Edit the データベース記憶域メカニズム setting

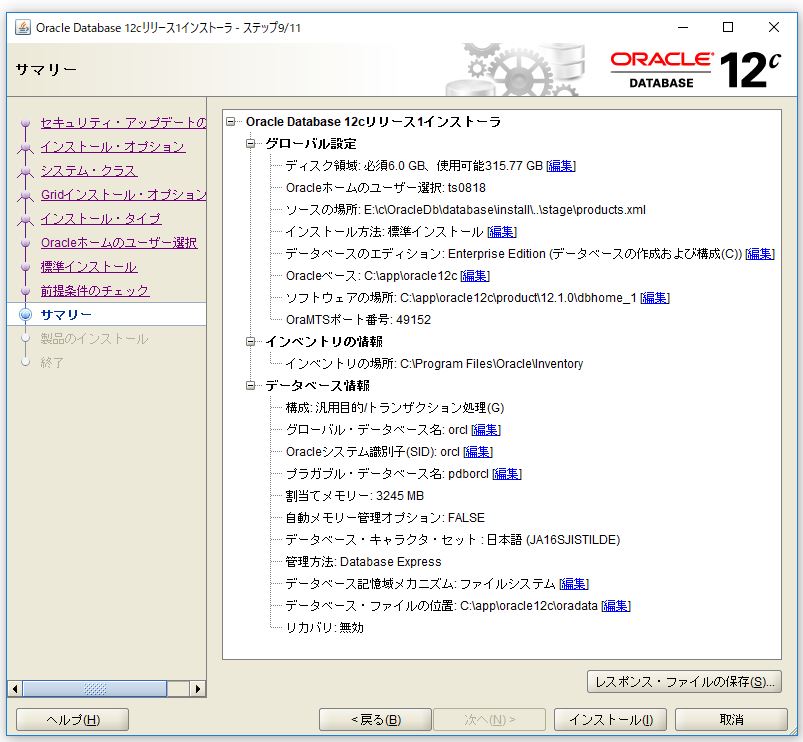(574, 584)
